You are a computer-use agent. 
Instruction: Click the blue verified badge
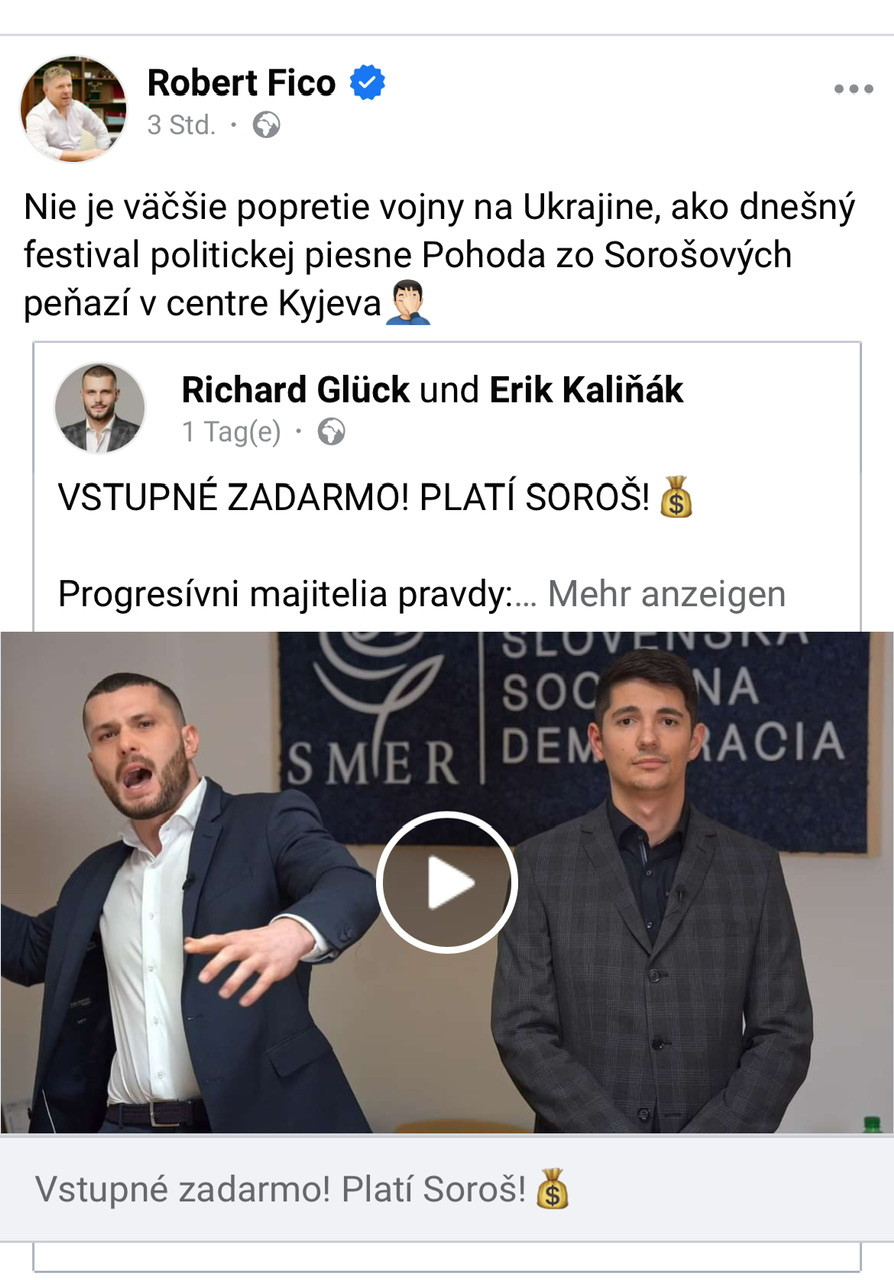click(x=367, y=83)
